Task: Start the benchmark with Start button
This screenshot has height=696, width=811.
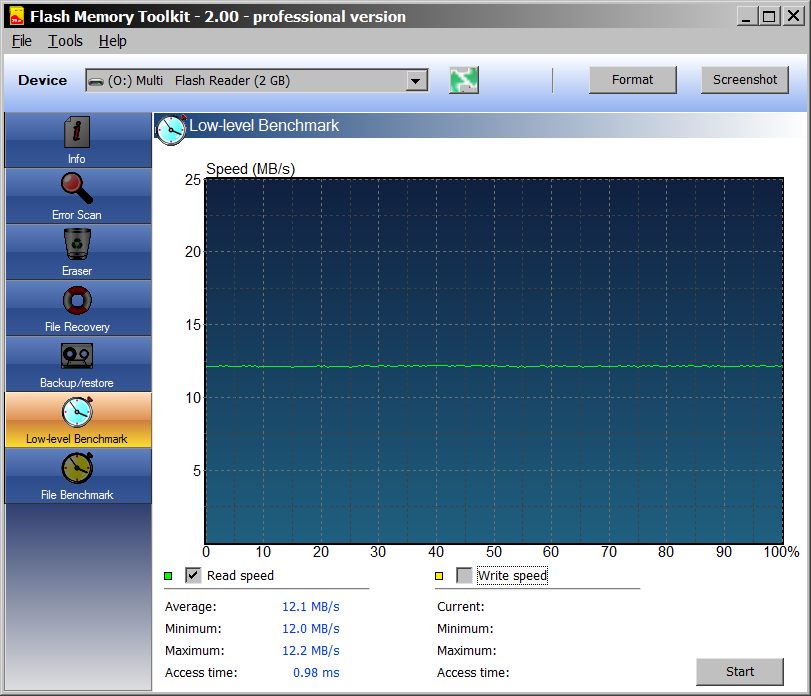Action: click(740, 671)
